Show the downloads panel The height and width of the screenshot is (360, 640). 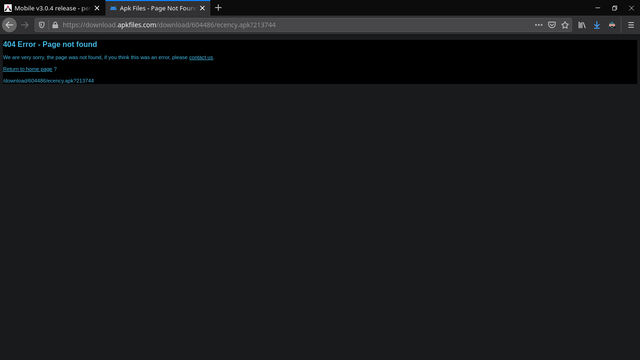click(597, 25)
